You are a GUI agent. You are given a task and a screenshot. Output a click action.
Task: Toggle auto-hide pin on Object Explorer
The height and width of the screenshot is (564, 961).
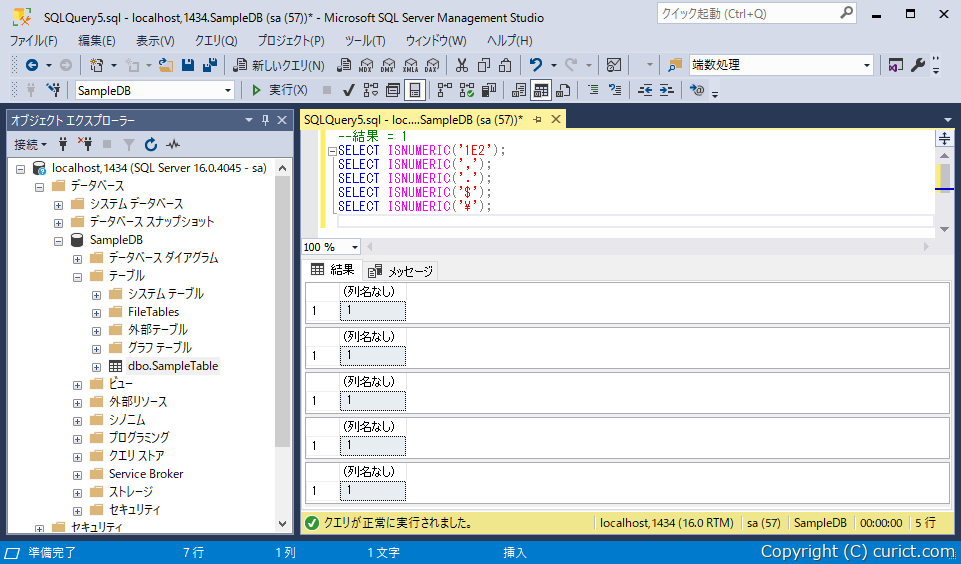tap(265, 120)
